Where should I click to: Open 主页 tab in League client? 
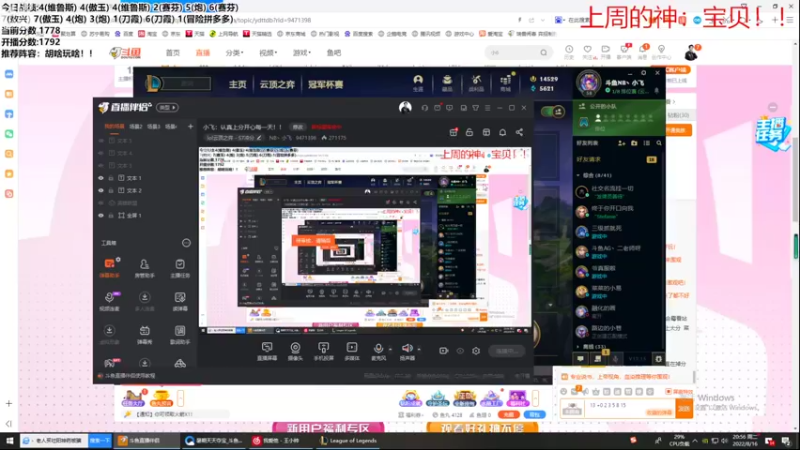point(237,84)
